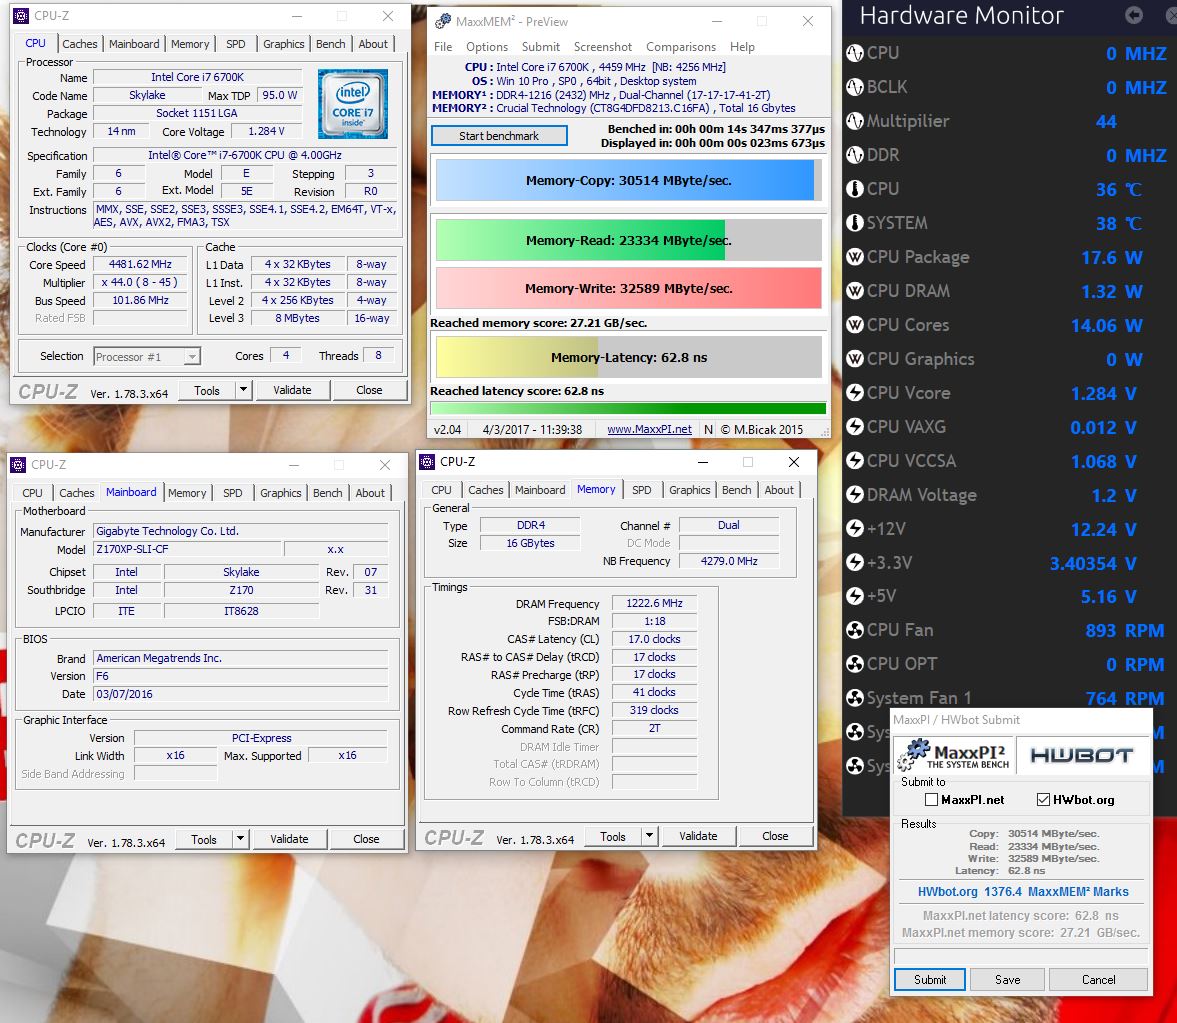Switch to SPD tab in Memory CPU-Z window
This screenshot has height=1023, width=1177.
tap(642, 490)
